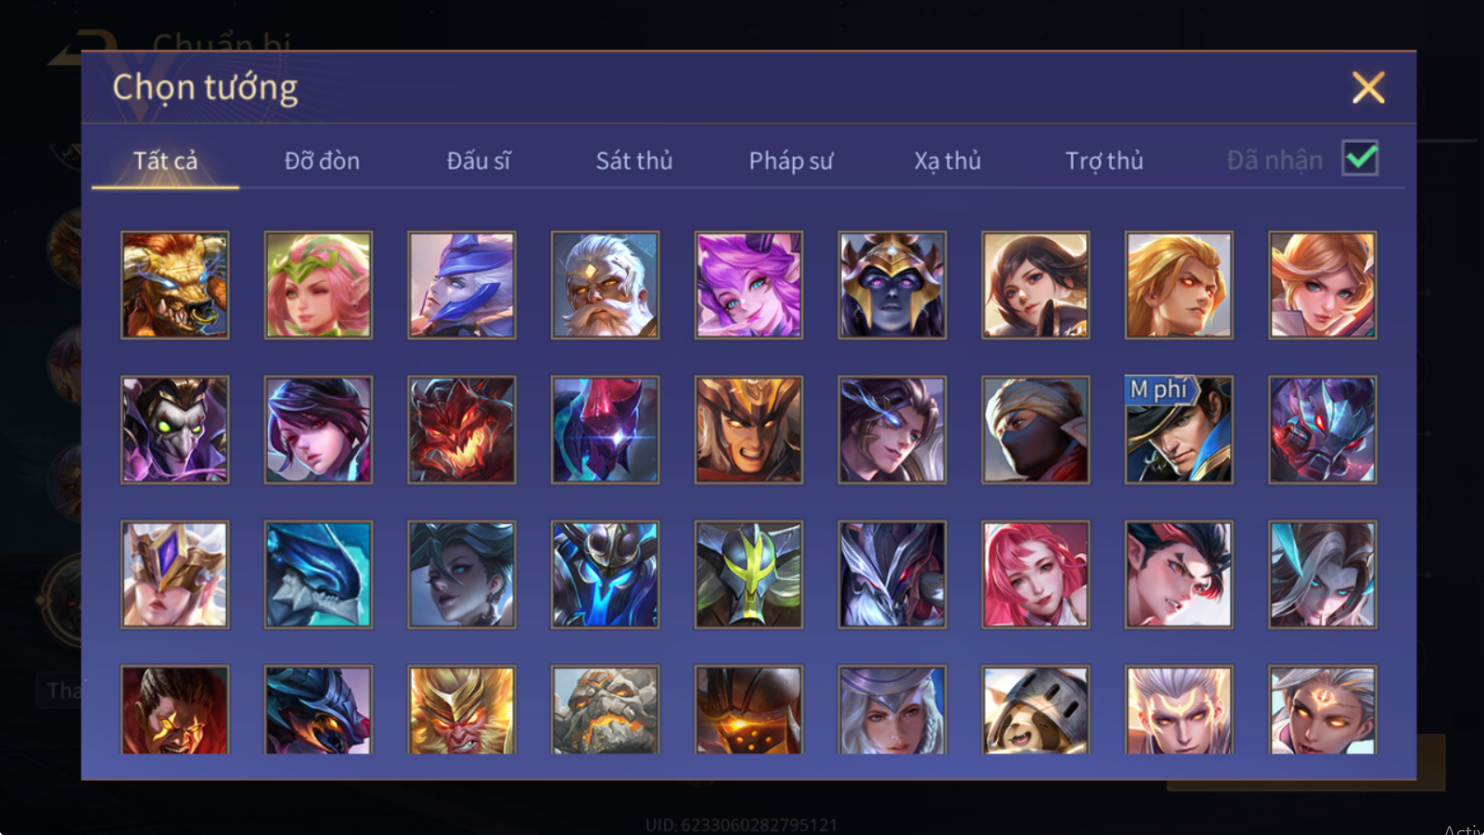Show the 'Sát thủ' heroes tab
Screen dimensions: 1484x835
(634, 160)
